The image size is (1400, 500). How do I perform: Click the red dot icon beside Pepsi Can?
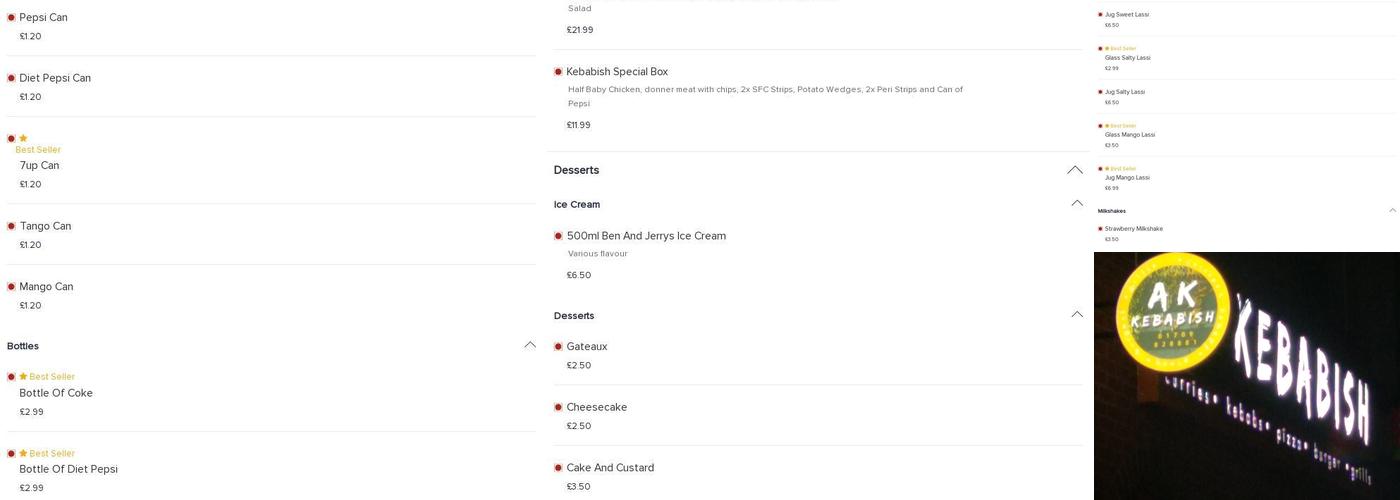(x=11, y=18)
